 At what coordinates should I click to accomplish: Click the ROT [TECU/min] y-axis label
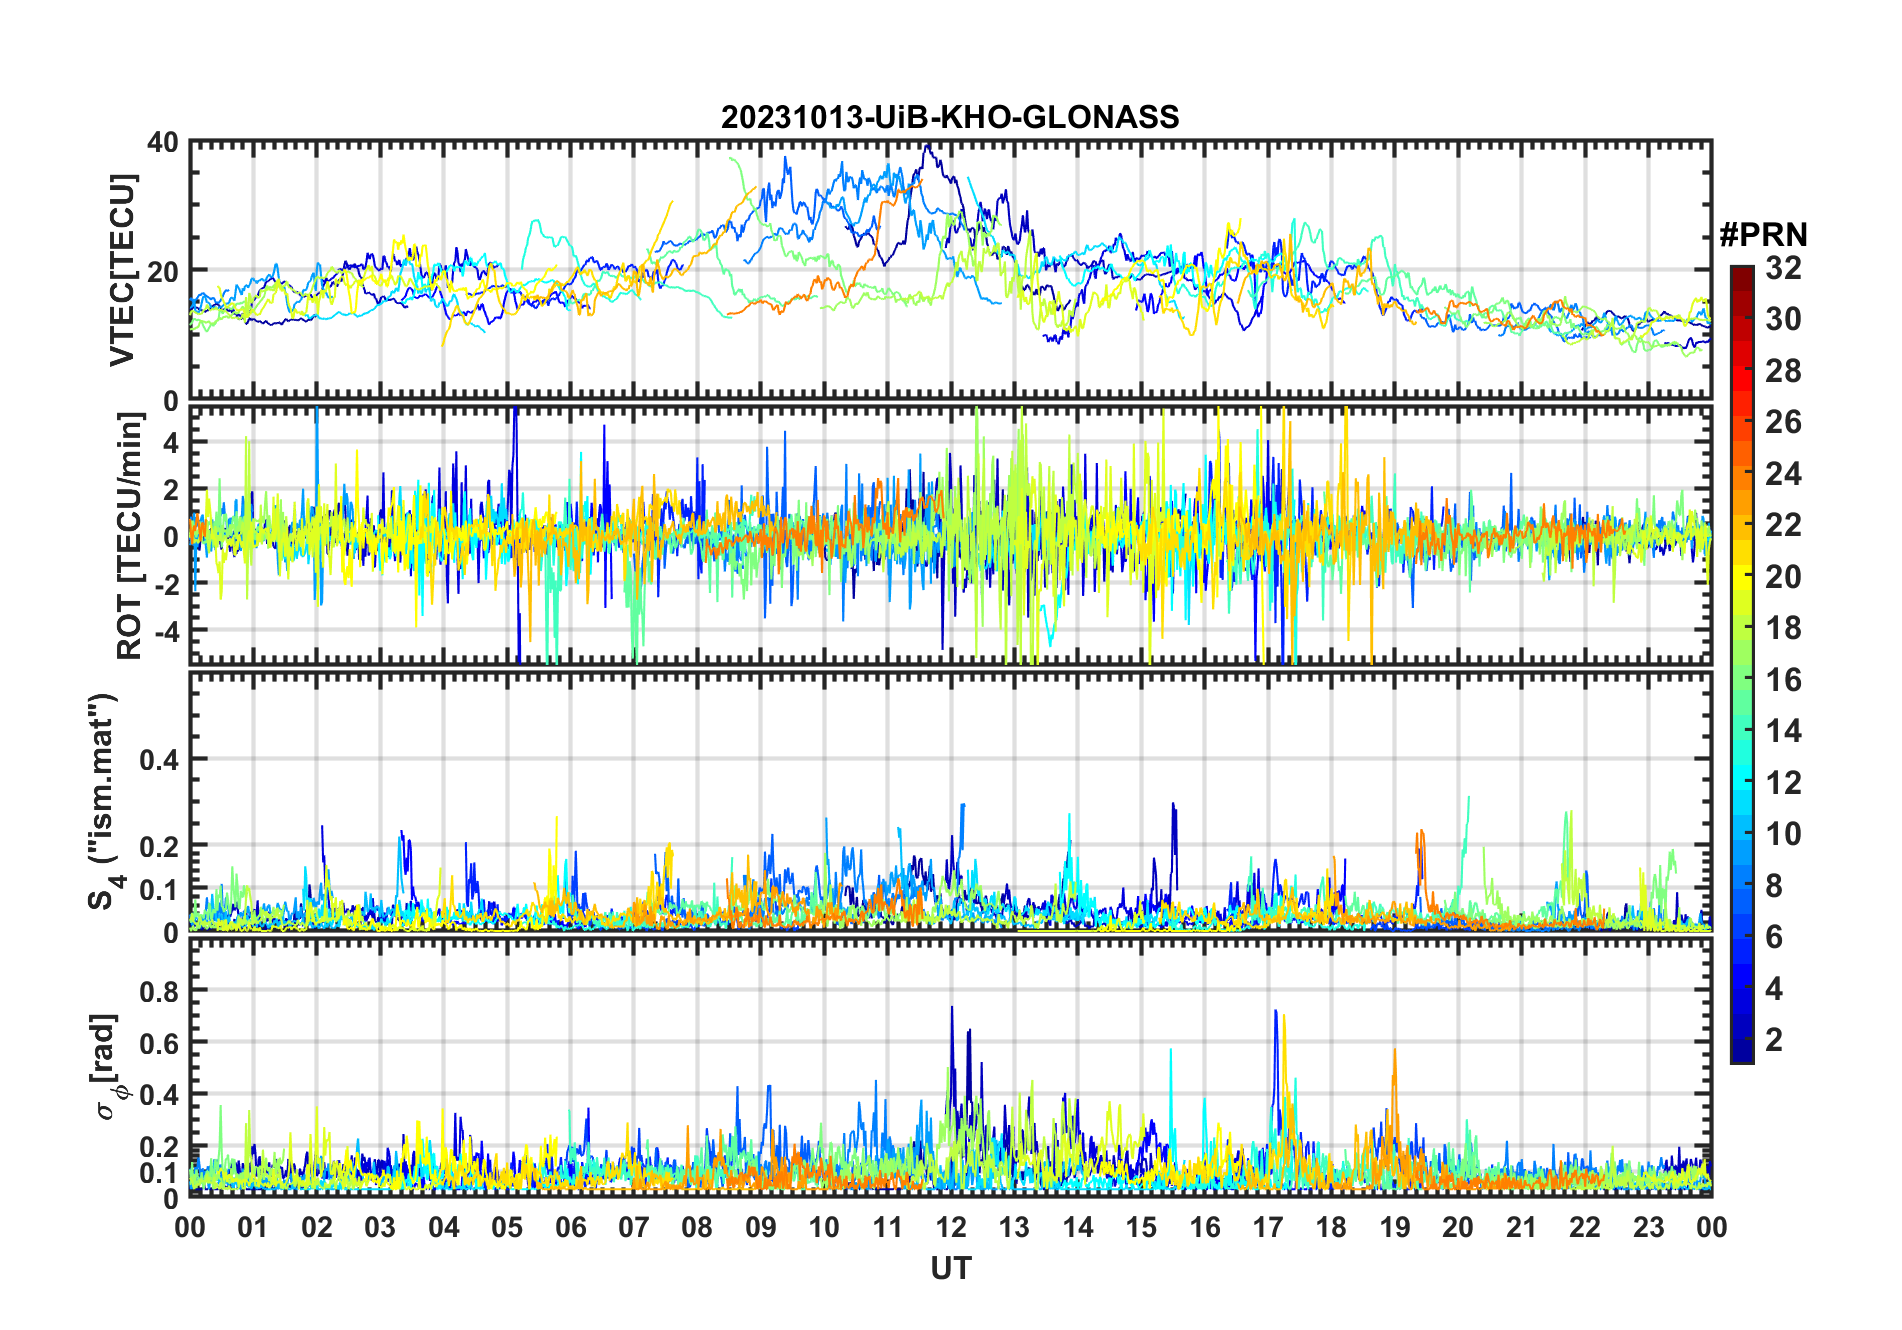[129, 535]
